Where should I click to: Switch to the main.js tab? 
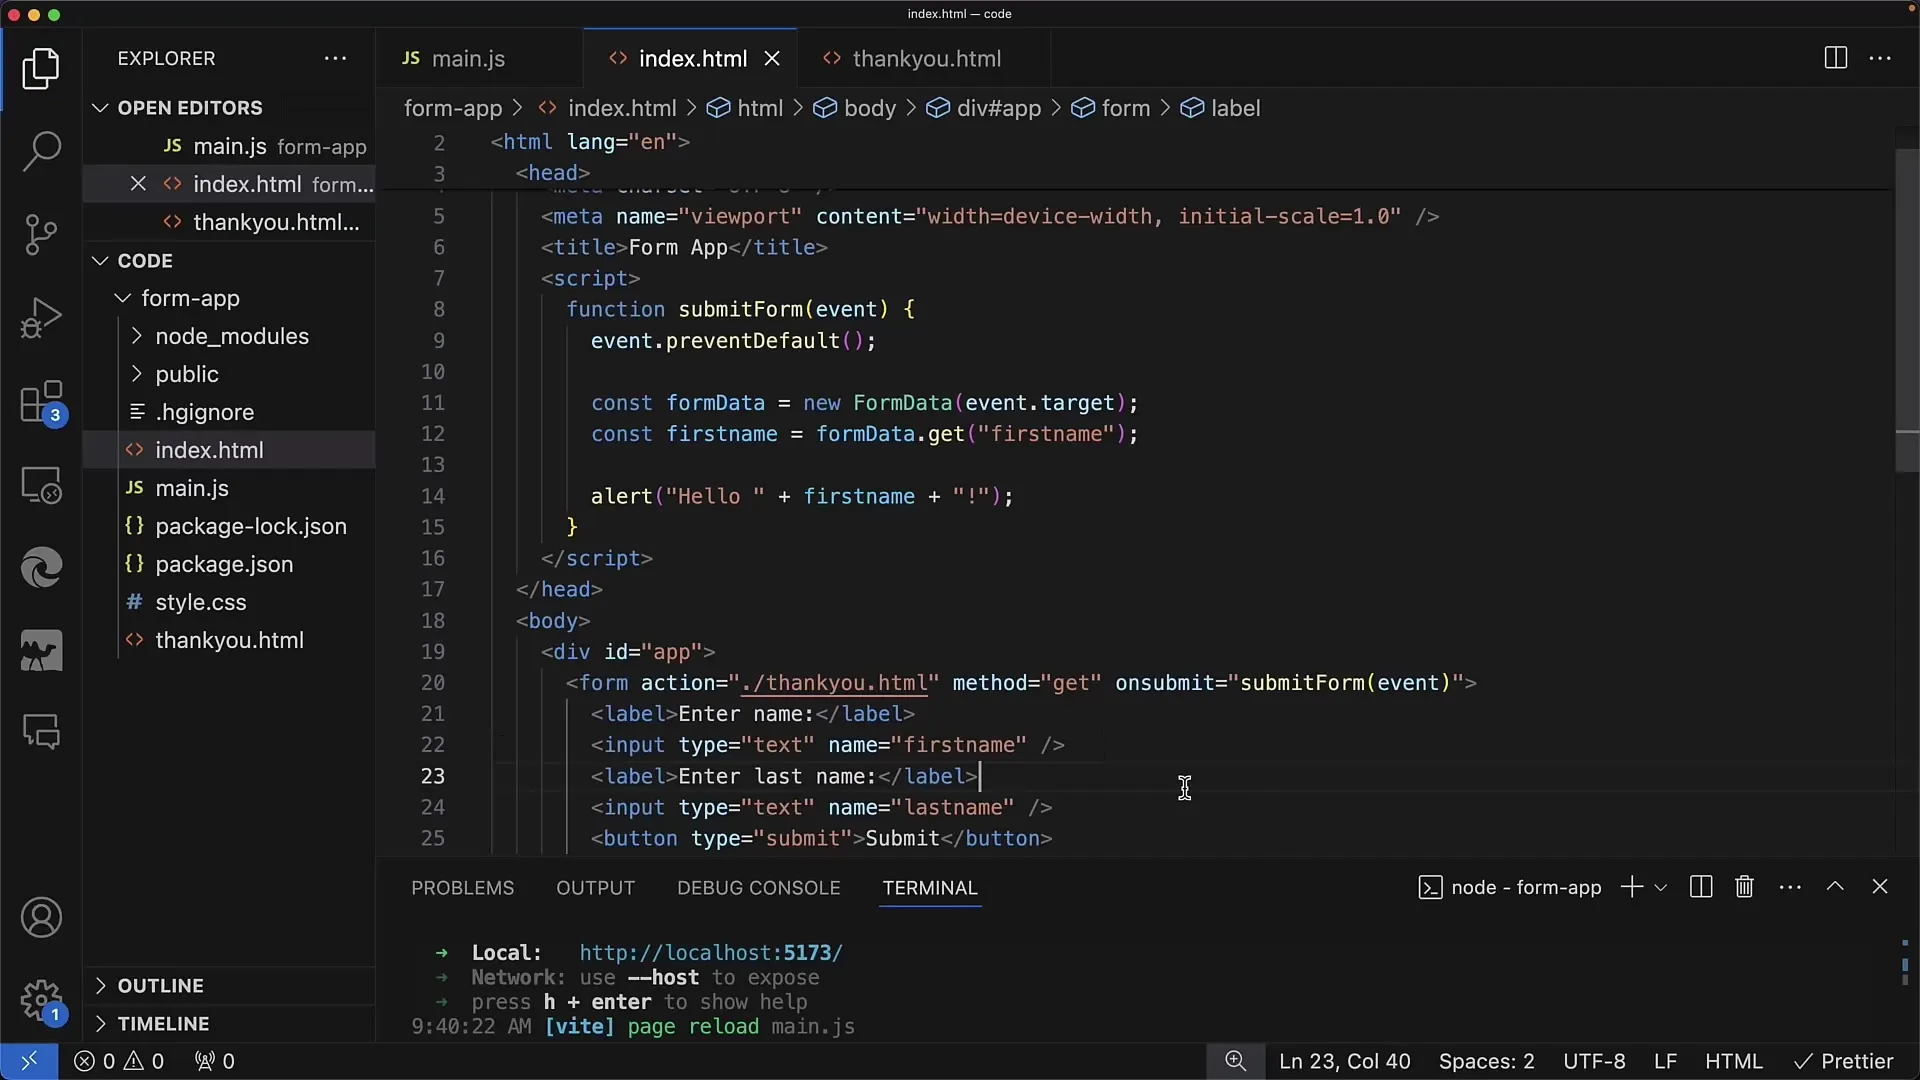click(x=467, y=58)
